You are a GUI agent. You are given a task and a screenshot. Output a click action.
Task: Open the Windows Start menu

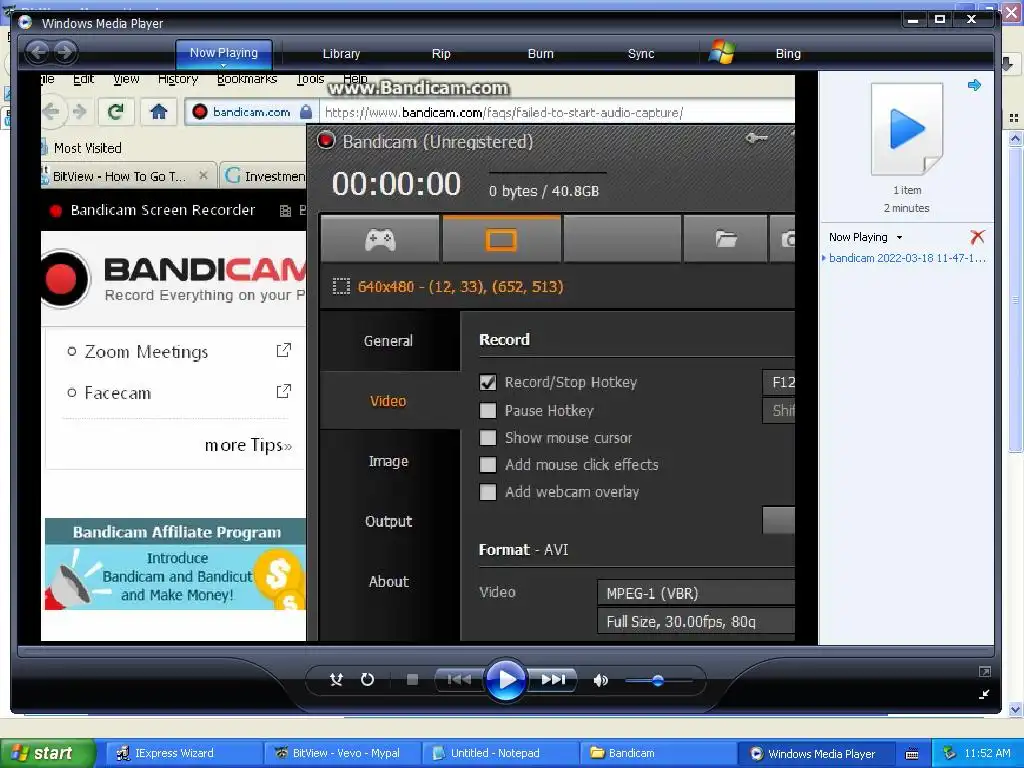tap(47, 753)
